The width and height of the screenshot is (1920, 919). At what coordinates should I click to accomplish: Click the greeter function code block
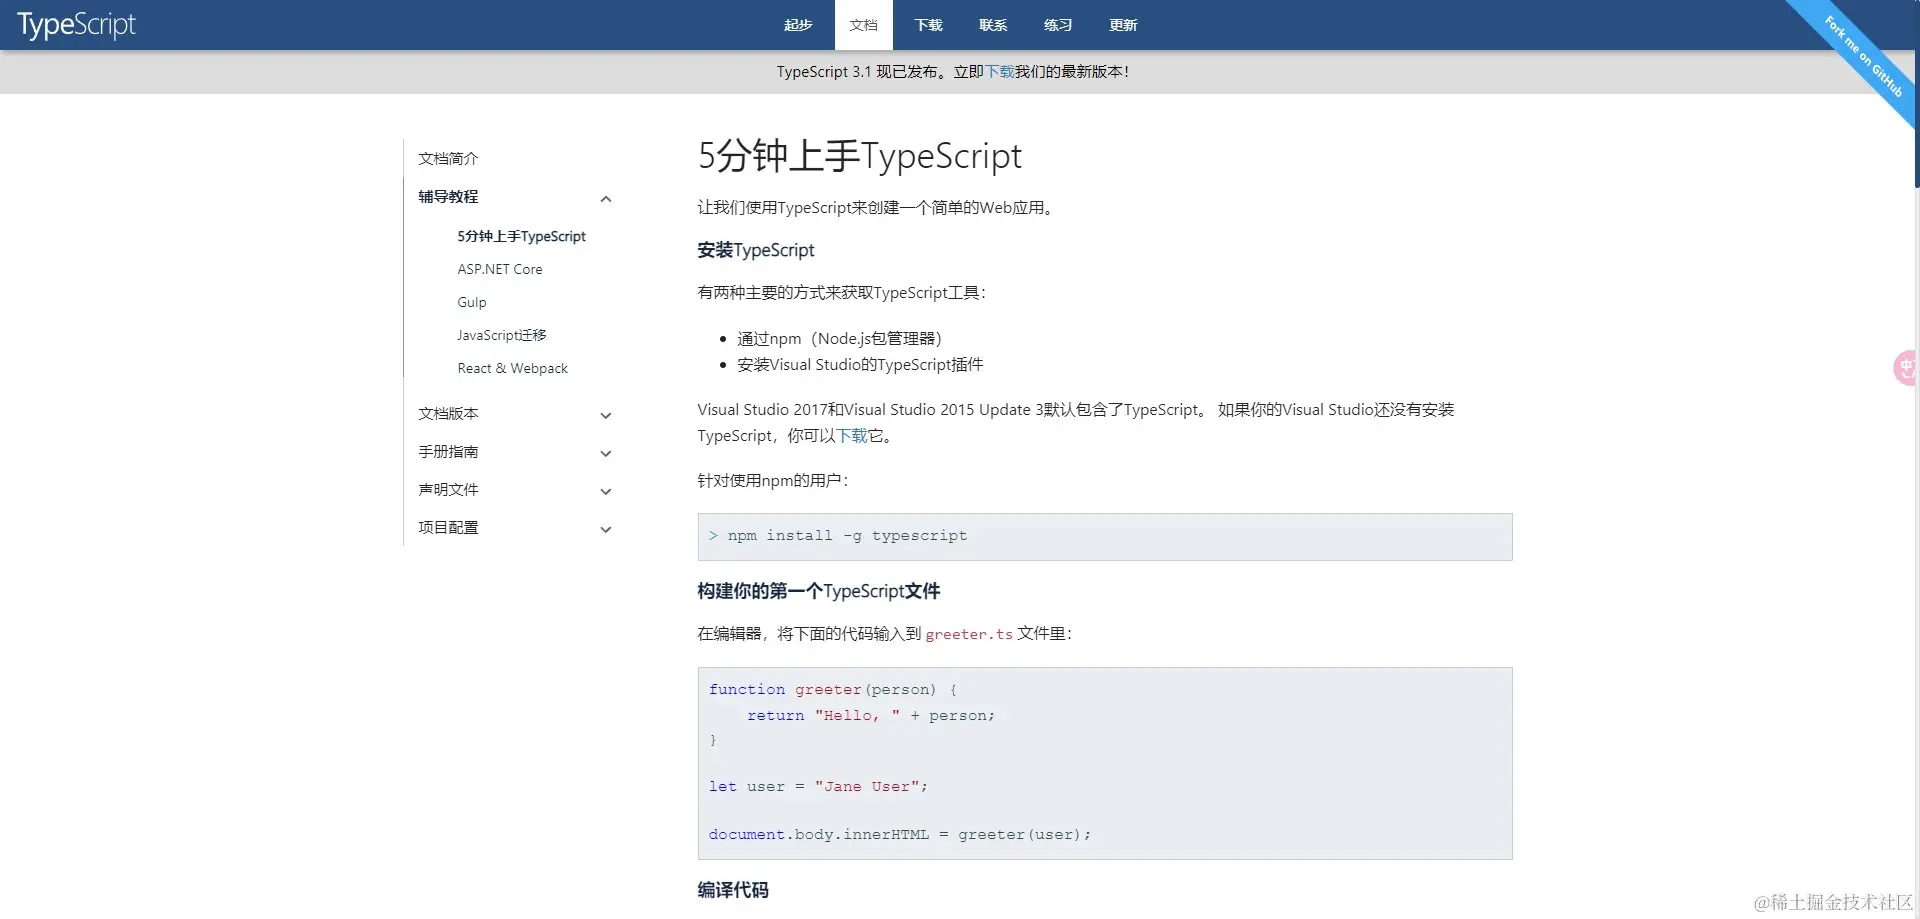click(1105, 763)
